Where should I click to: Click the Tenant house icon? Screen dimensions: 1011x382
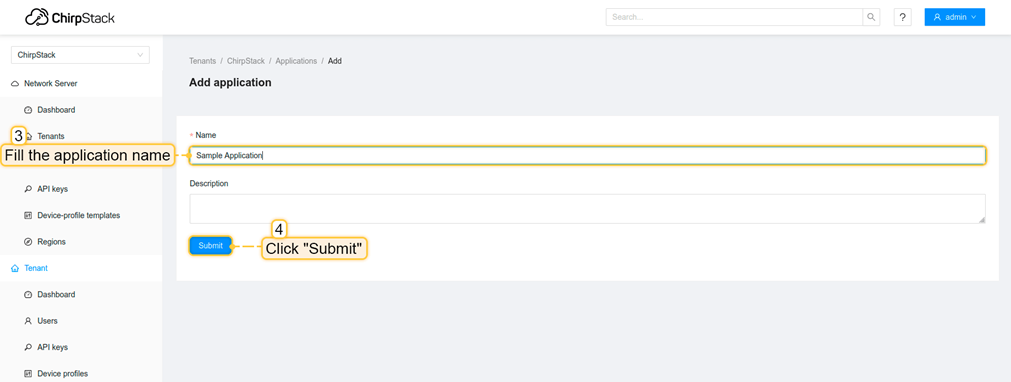[15, 268]
